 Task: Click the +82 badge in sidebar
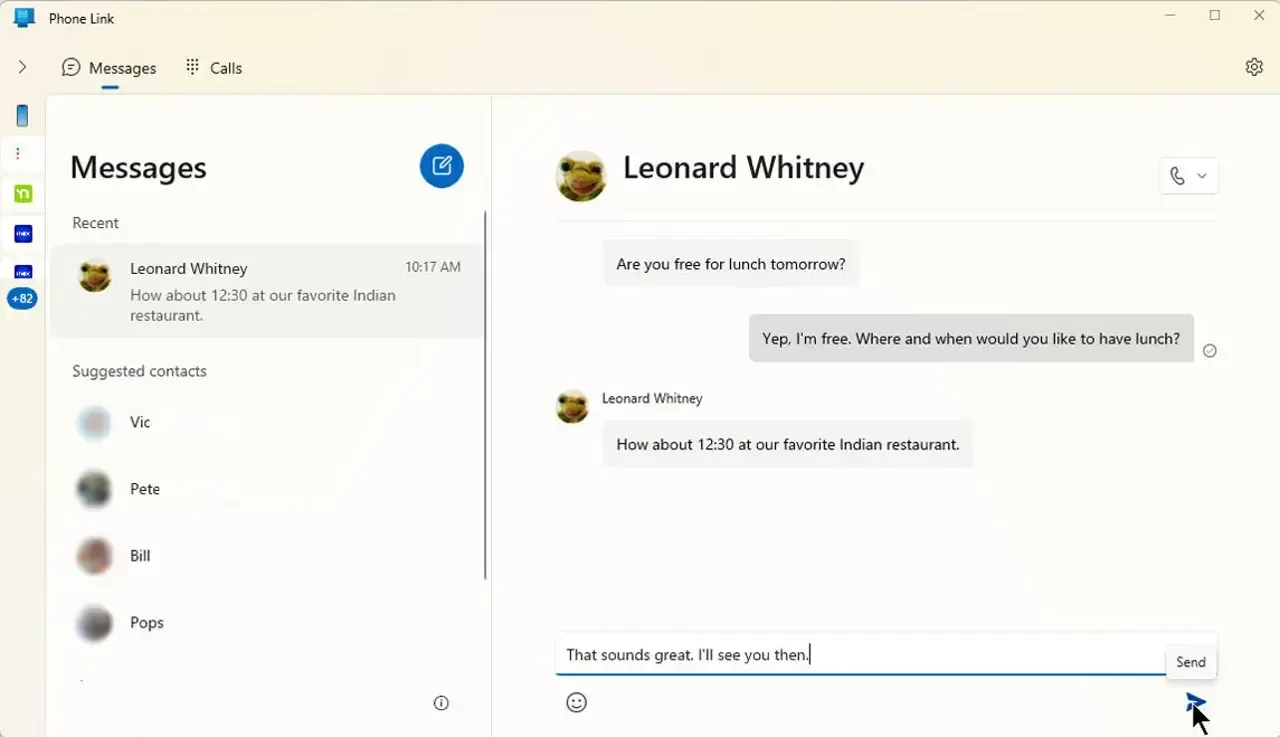coord(22,298)
